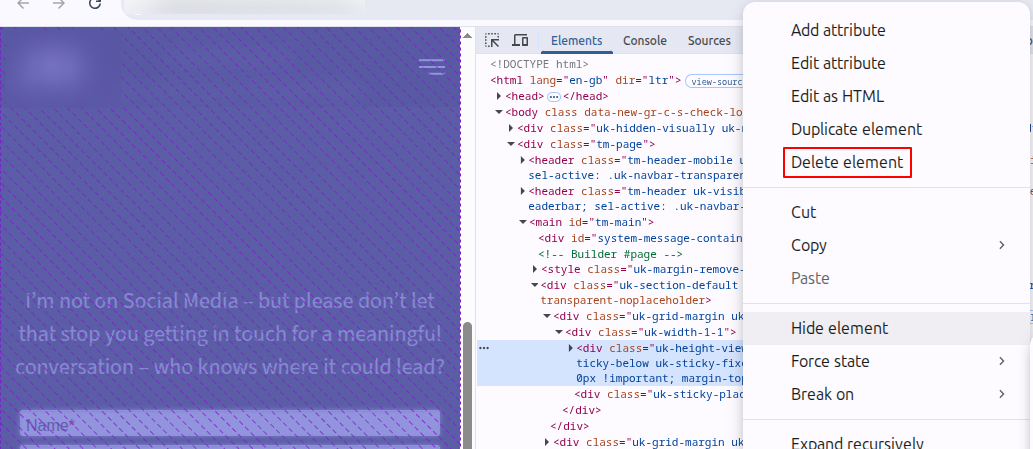Click the collapsed head ellipsis badge

pyautogui.click(x=553, y=97)
